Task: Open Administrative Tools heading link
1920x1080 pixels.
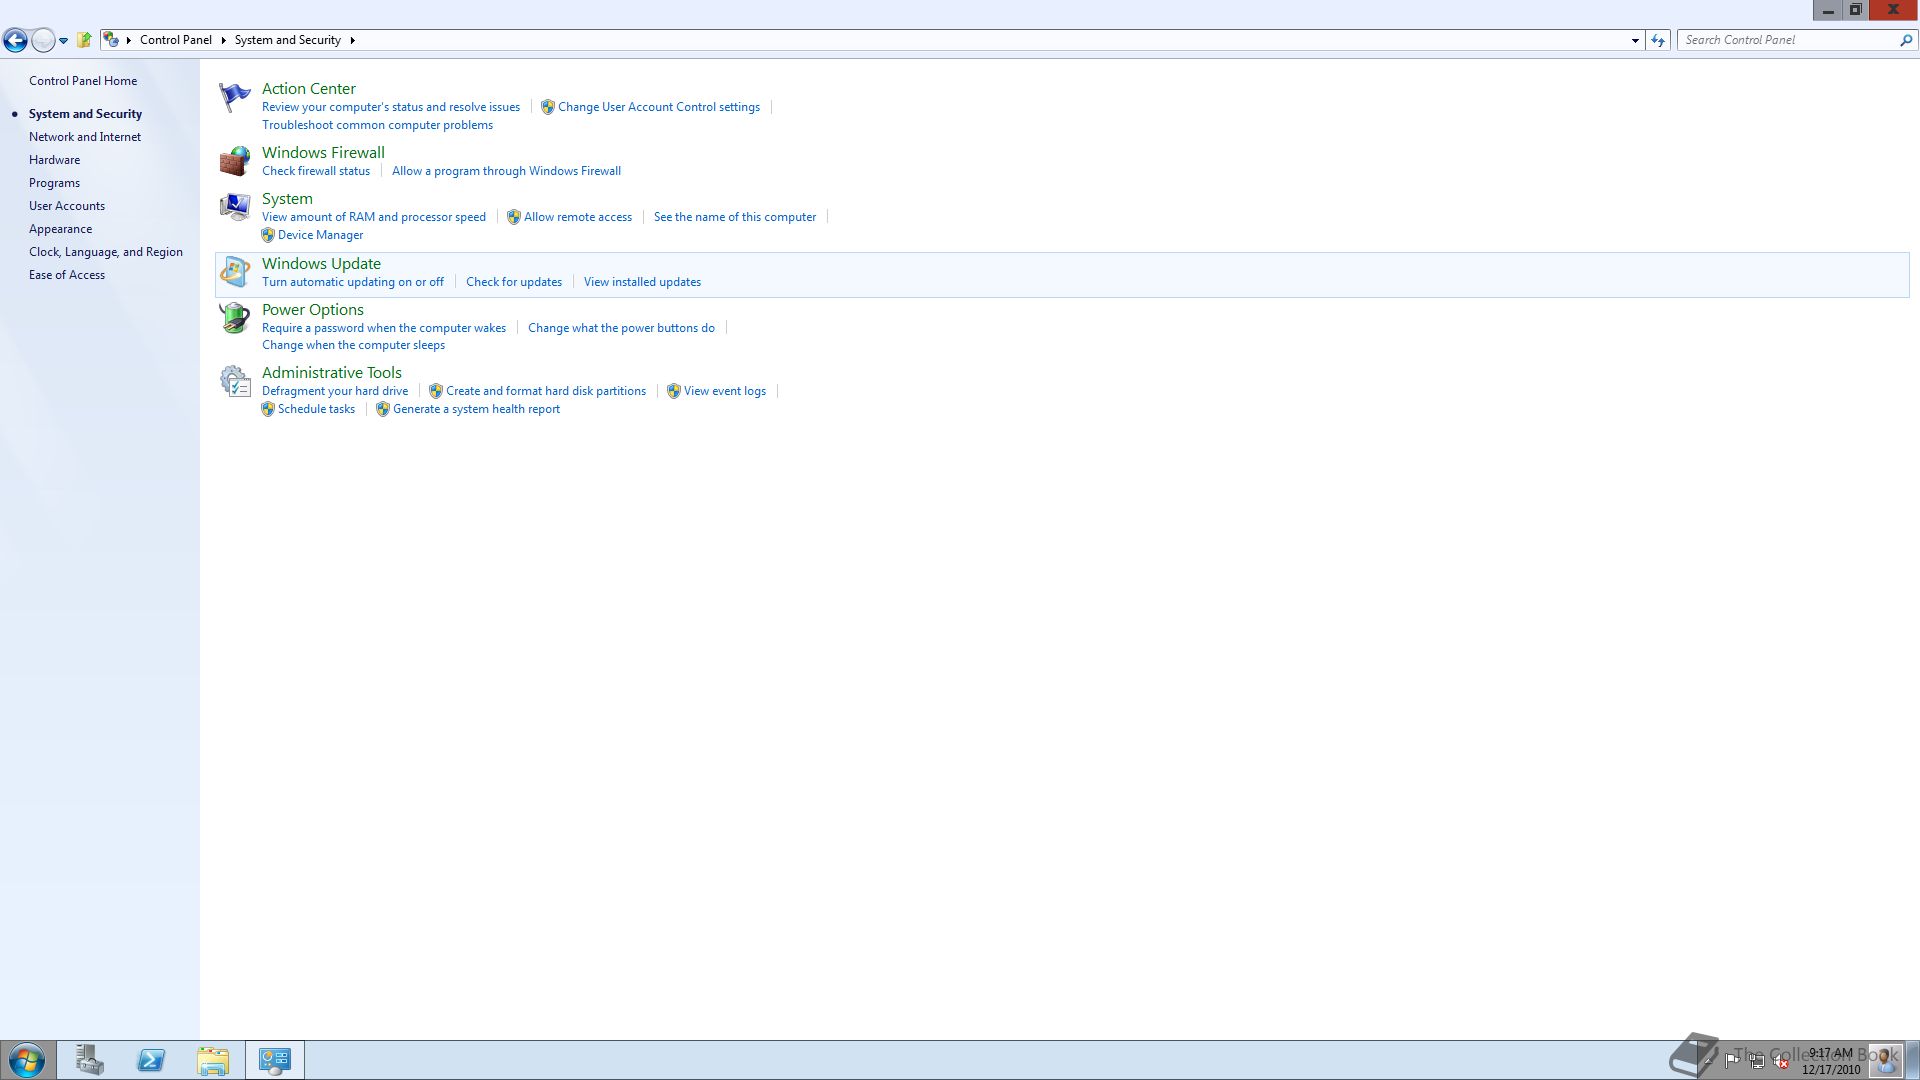Action: pos(332,373)
